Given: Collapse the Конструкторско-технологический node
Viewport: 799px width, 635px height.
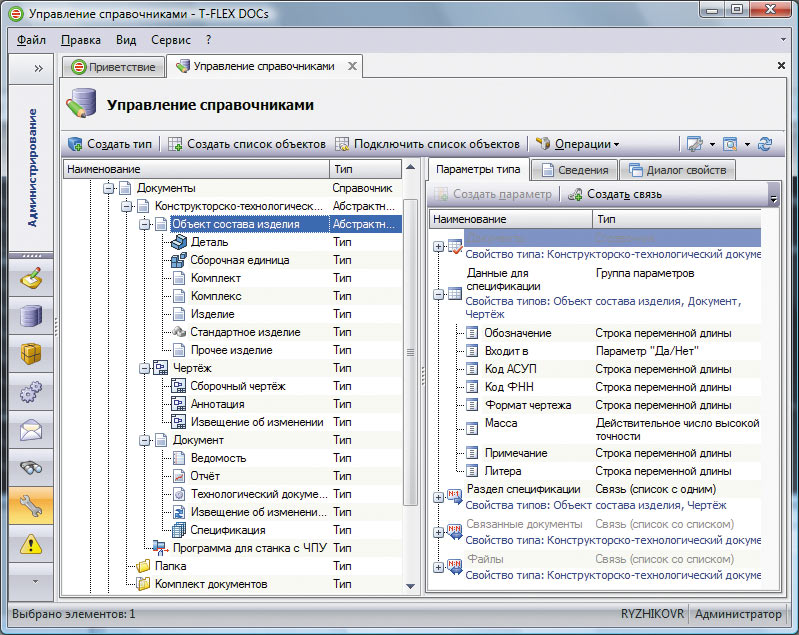Looking at the screenshot, I should [x=126, y=206].
